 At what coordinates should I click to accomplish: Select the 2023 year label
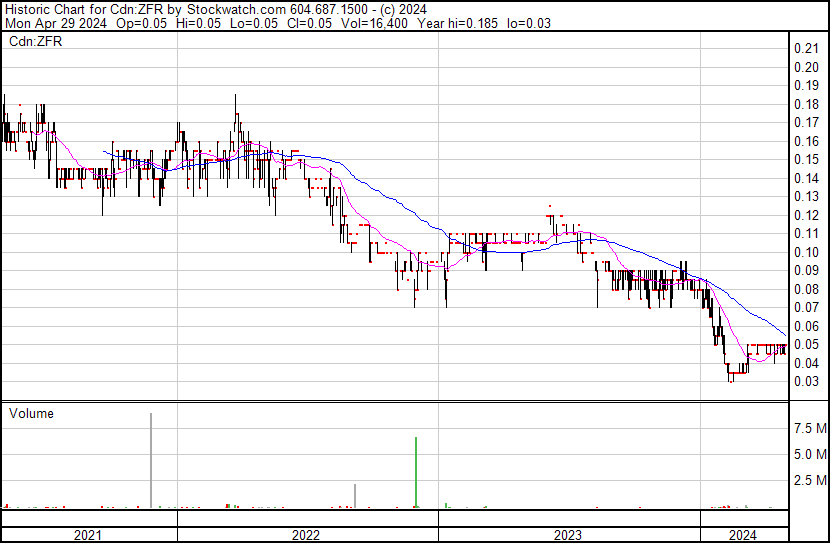[x=568, y=535]
